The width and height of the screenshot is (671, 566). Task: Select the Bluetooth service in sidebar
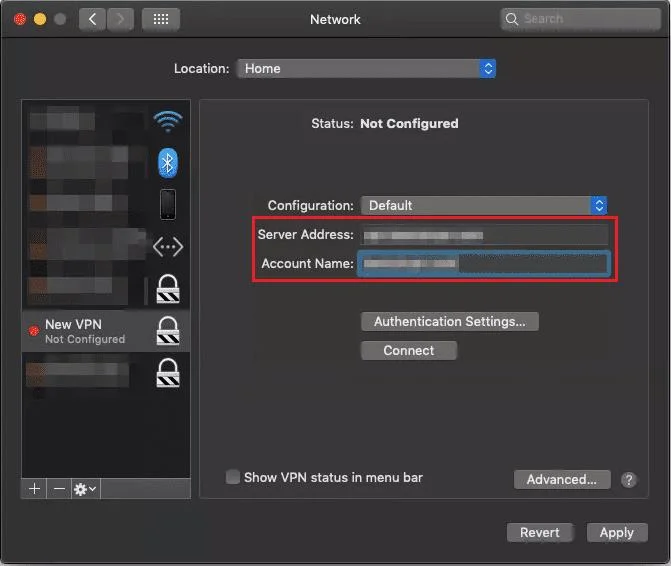coord(168,163)
